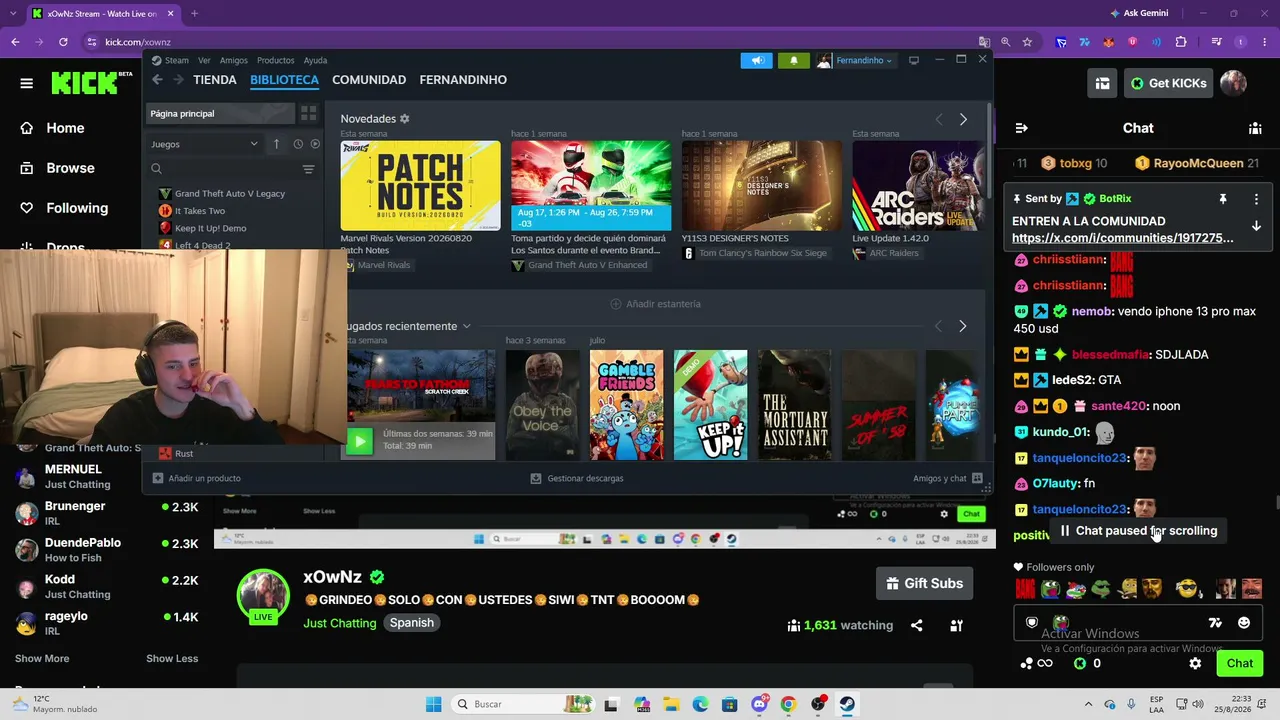Open the Ver menu in Steam
The height and width of the screenshot is (720, 1280).
pyautogui.click(x=204, y=60)
